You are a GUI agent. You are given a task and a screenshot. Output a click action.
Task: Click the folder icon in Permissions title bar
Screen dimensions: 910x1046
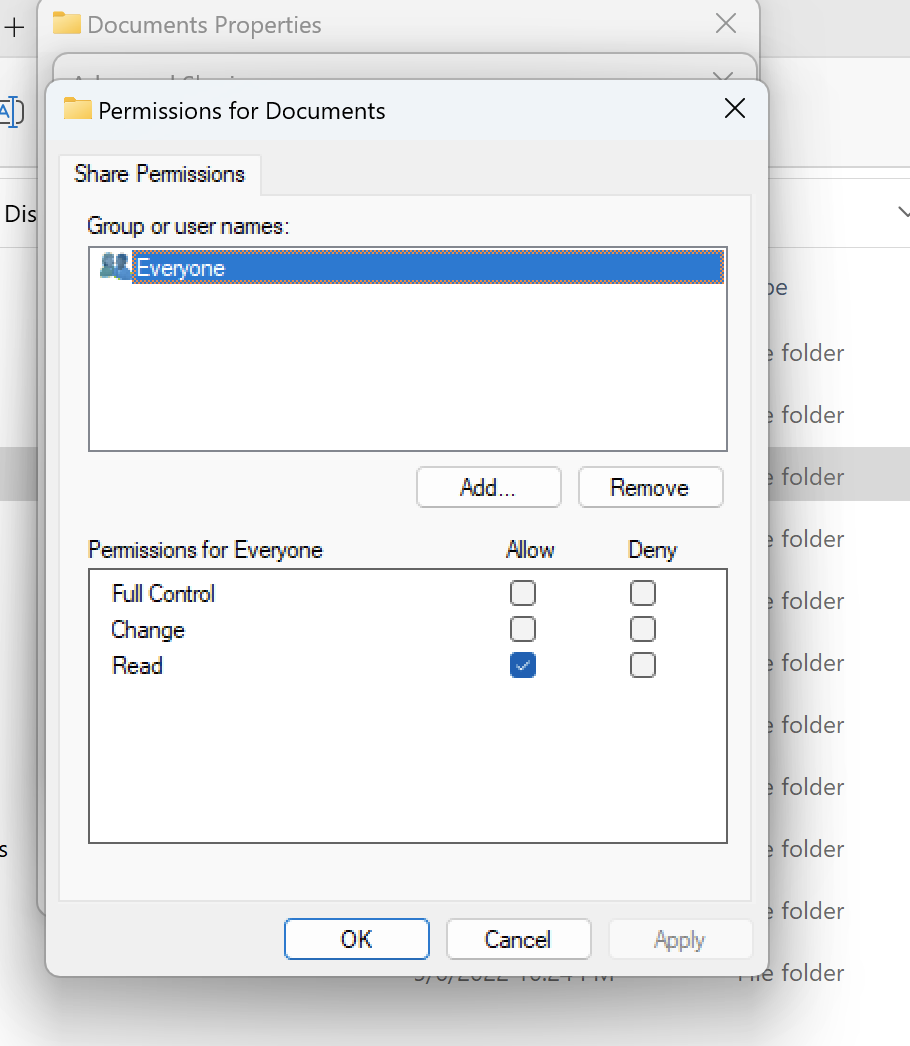tap(77, 109)
